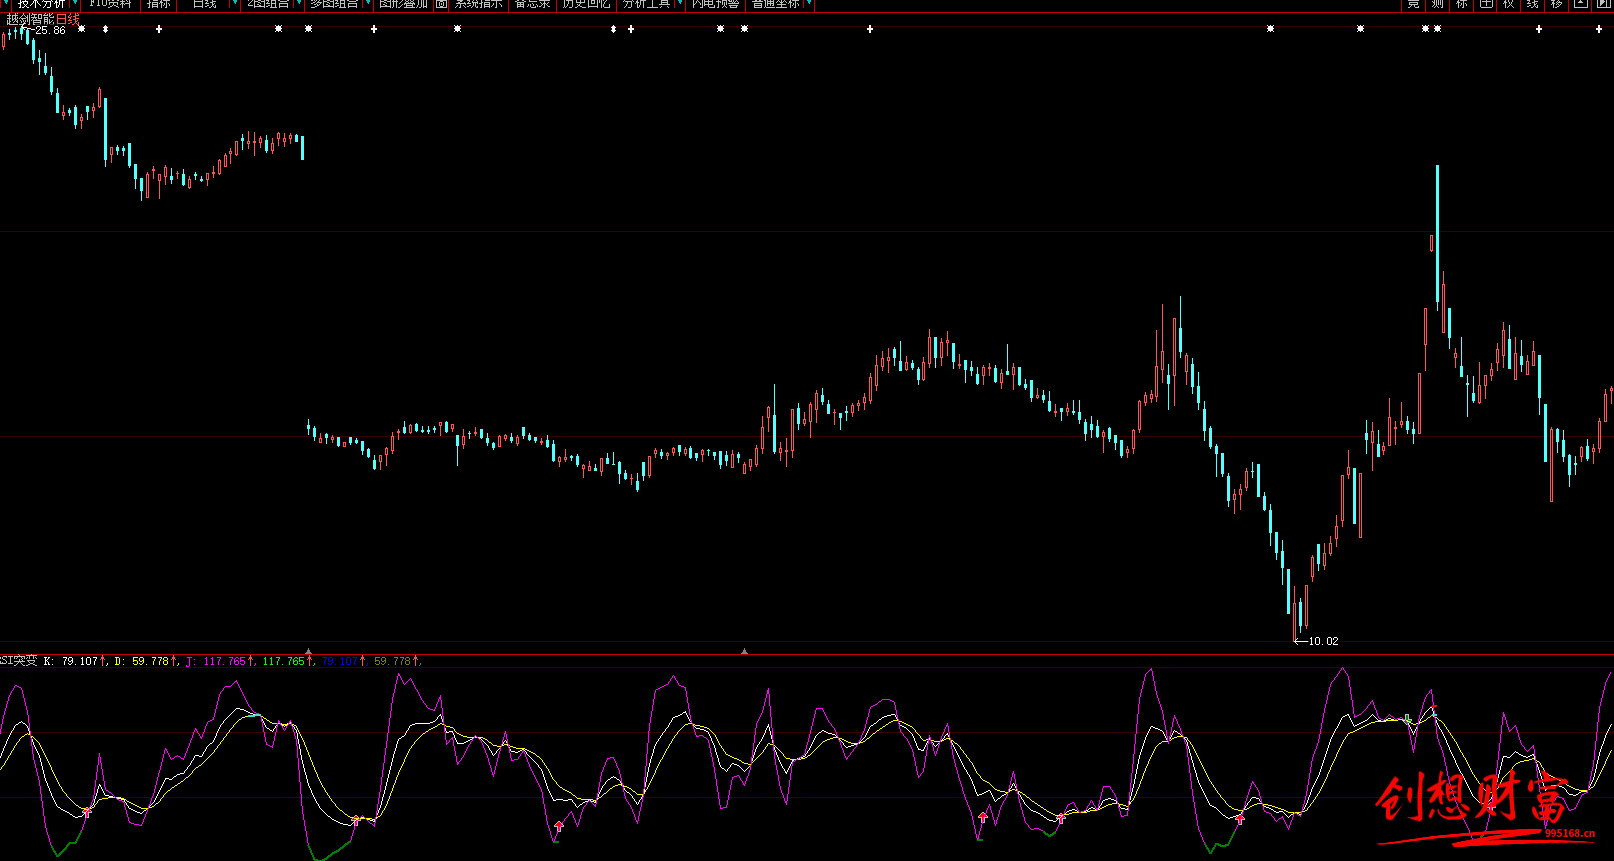Open the 历史回忆 replay

(586, 4)
